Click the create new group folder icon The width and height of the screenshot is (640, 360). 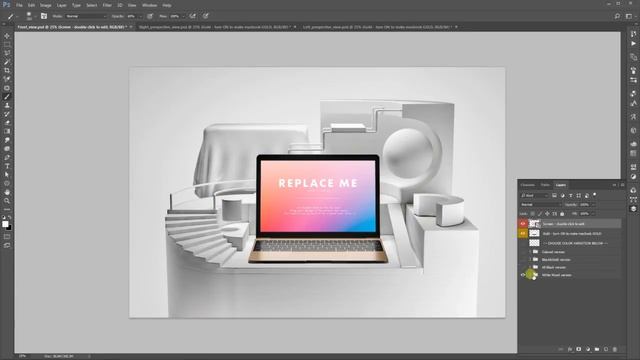tap(597, 349)
